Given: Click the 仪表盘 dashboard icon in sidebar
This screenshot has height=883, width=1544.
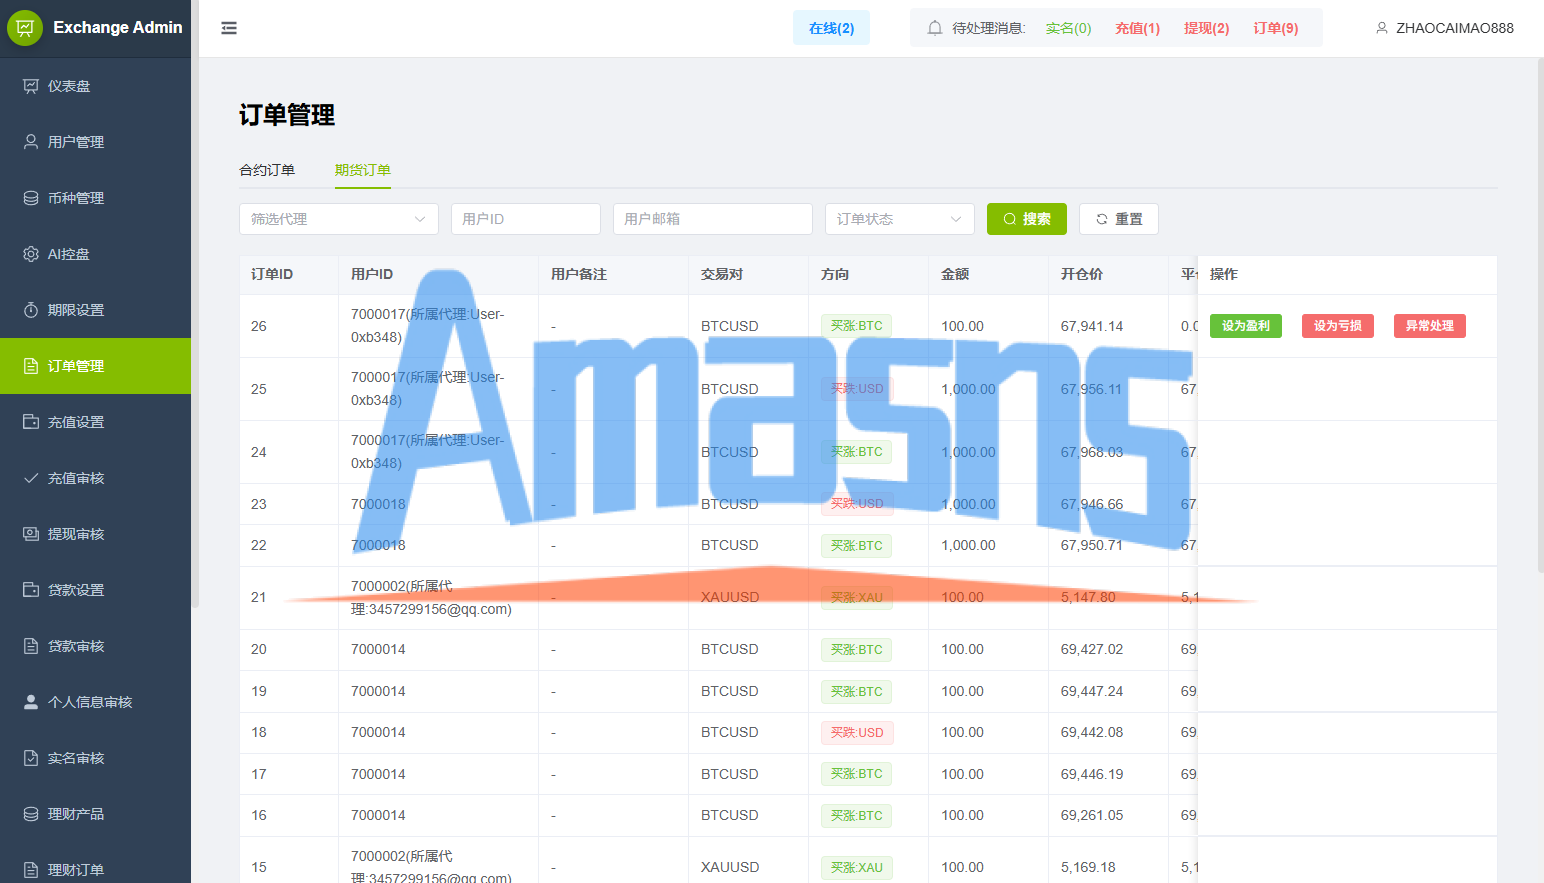Looking at the screenshot, I should [x=31, y=86].
